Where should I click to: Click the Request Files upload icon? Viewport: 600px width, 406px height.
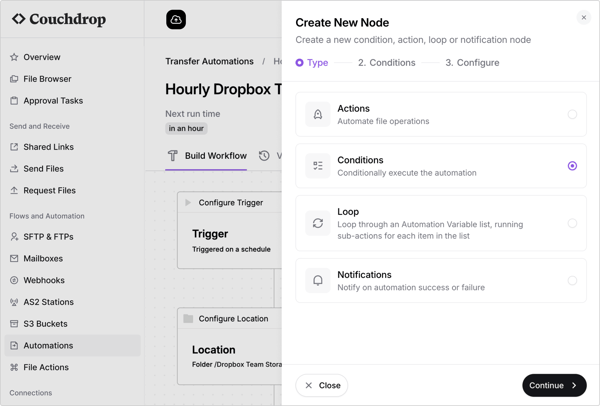(x=14, y=191)
